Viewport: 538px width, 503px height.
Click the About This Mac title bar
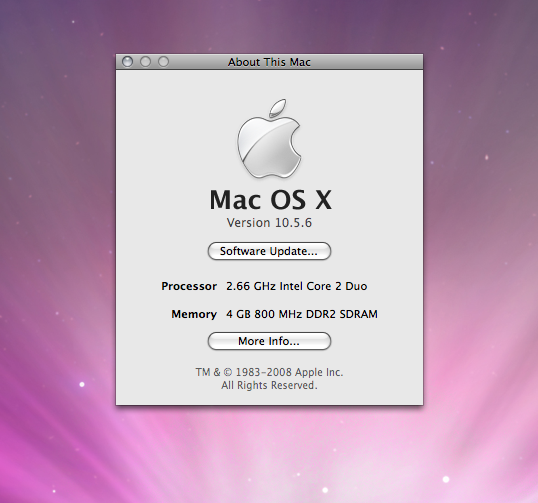[x=269, y=62]
